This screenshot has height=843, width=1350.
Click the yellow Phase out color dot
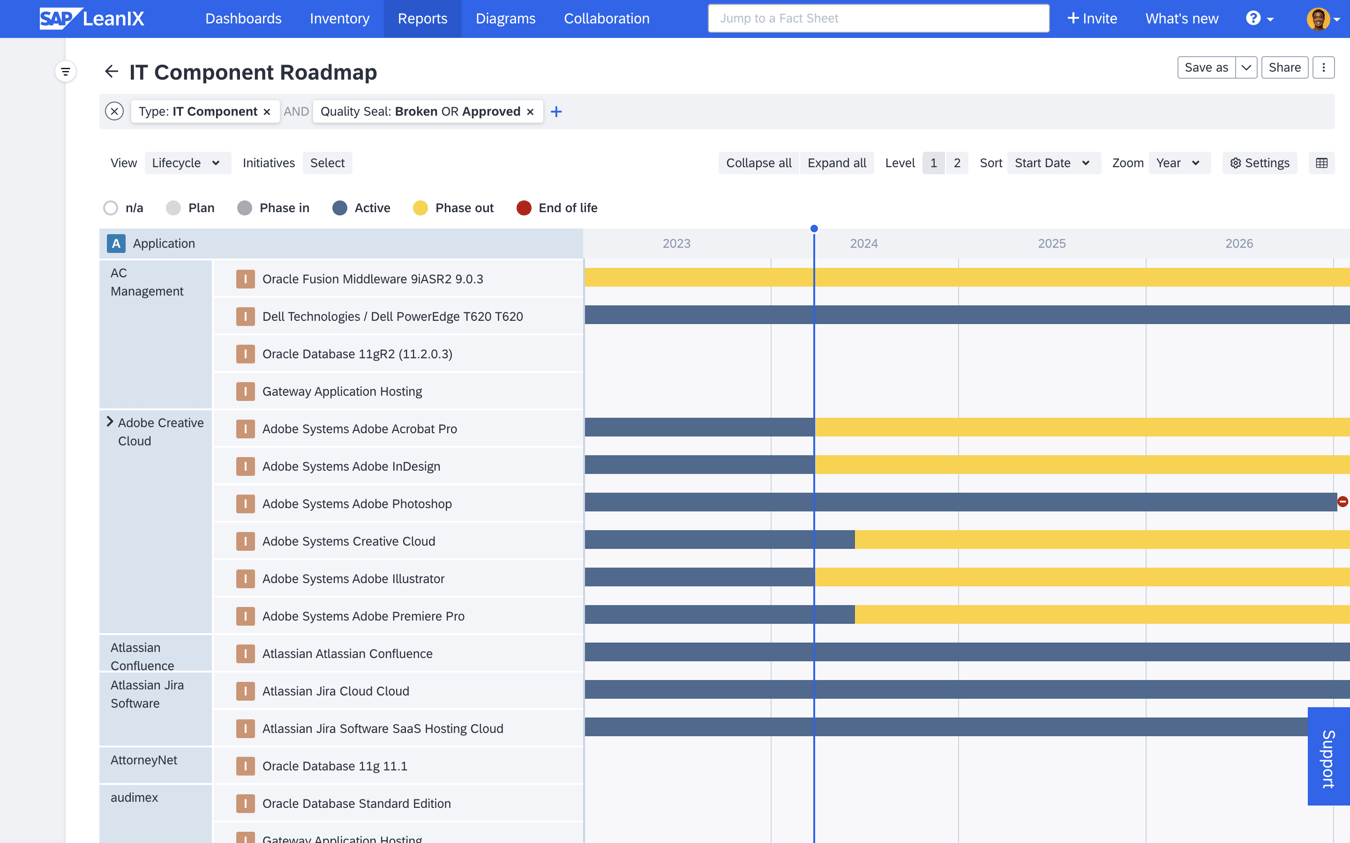(421, 207)
